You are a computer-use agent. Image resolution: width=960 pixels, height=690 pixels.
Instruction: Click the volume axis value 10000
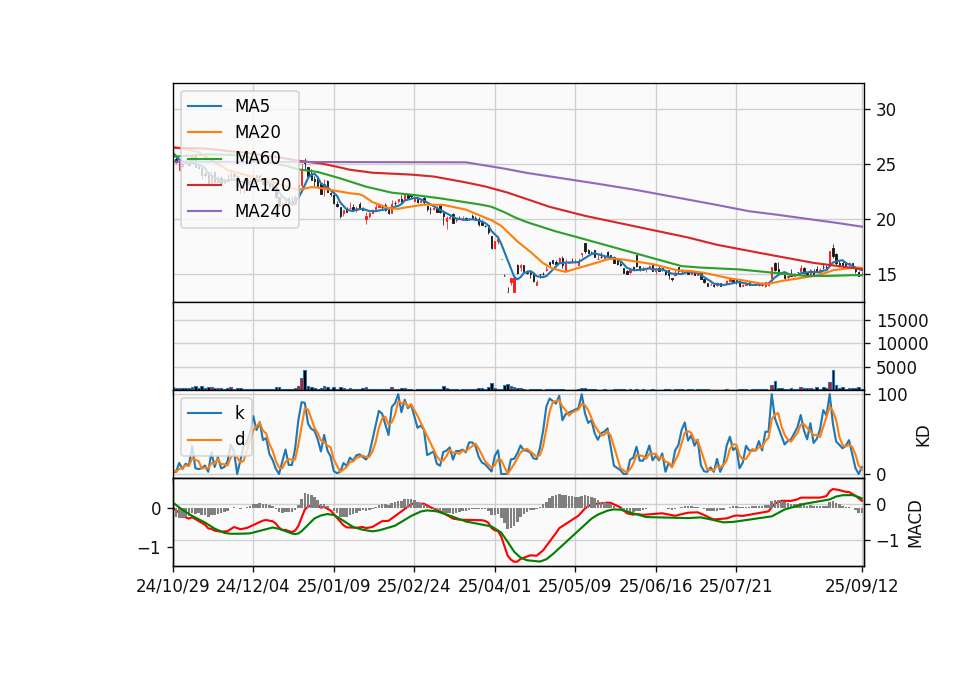[902, 344]
